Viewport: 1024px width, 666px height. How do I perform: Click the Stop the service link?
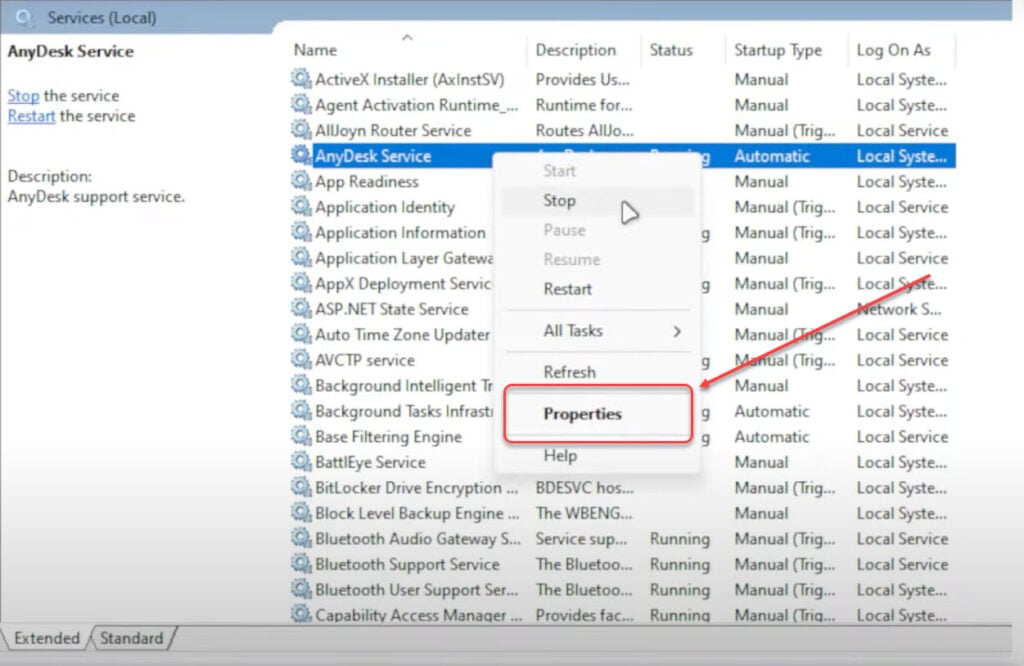tap(23, 96)
